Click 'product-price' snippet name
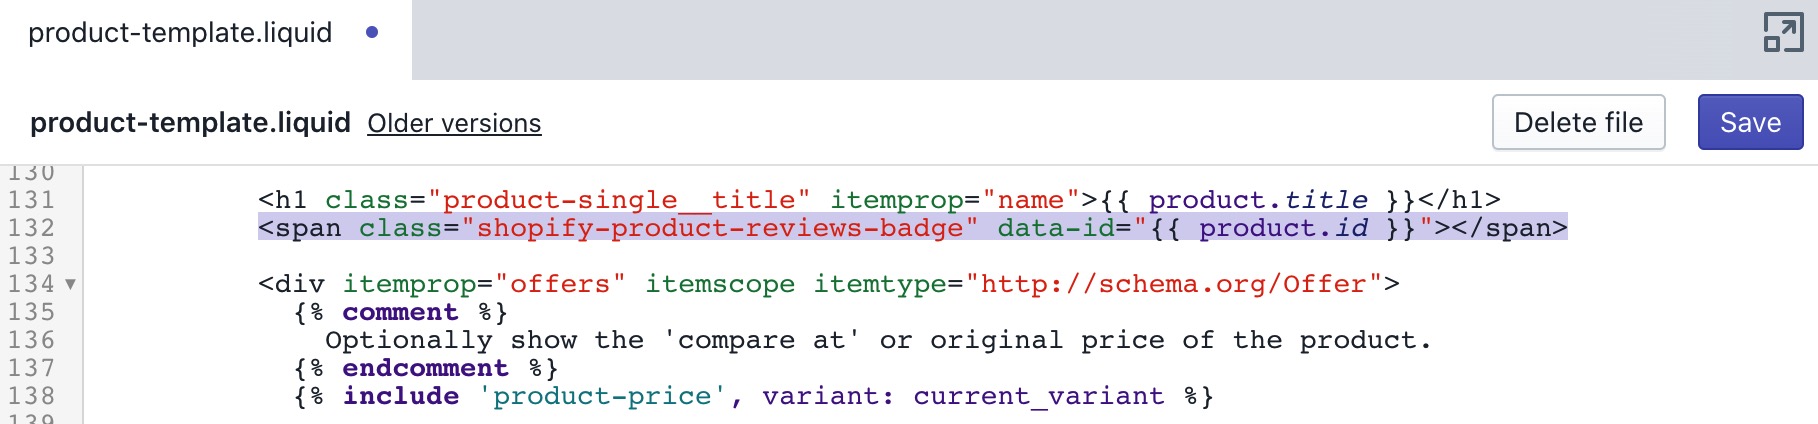This screenshot has height=424, width=1818. pos(602,396)
